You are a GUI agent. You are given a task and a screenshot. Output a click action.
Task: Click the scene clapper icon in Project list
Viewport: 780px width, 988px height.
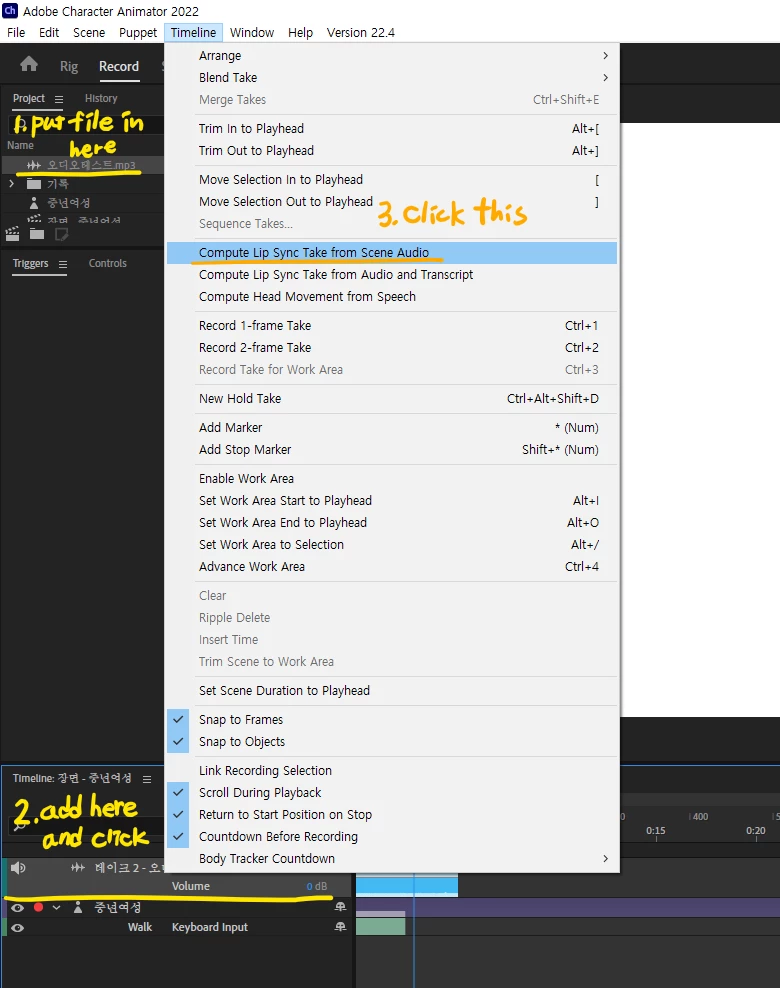34,219
